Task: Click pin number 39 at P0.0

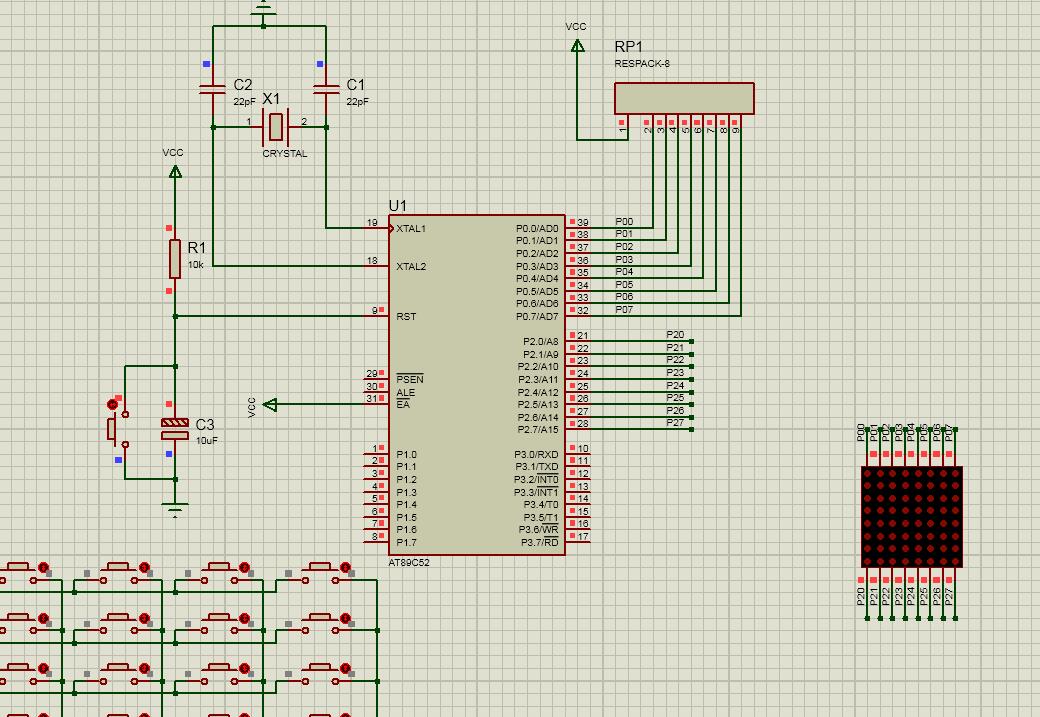Action: (582, 223)
